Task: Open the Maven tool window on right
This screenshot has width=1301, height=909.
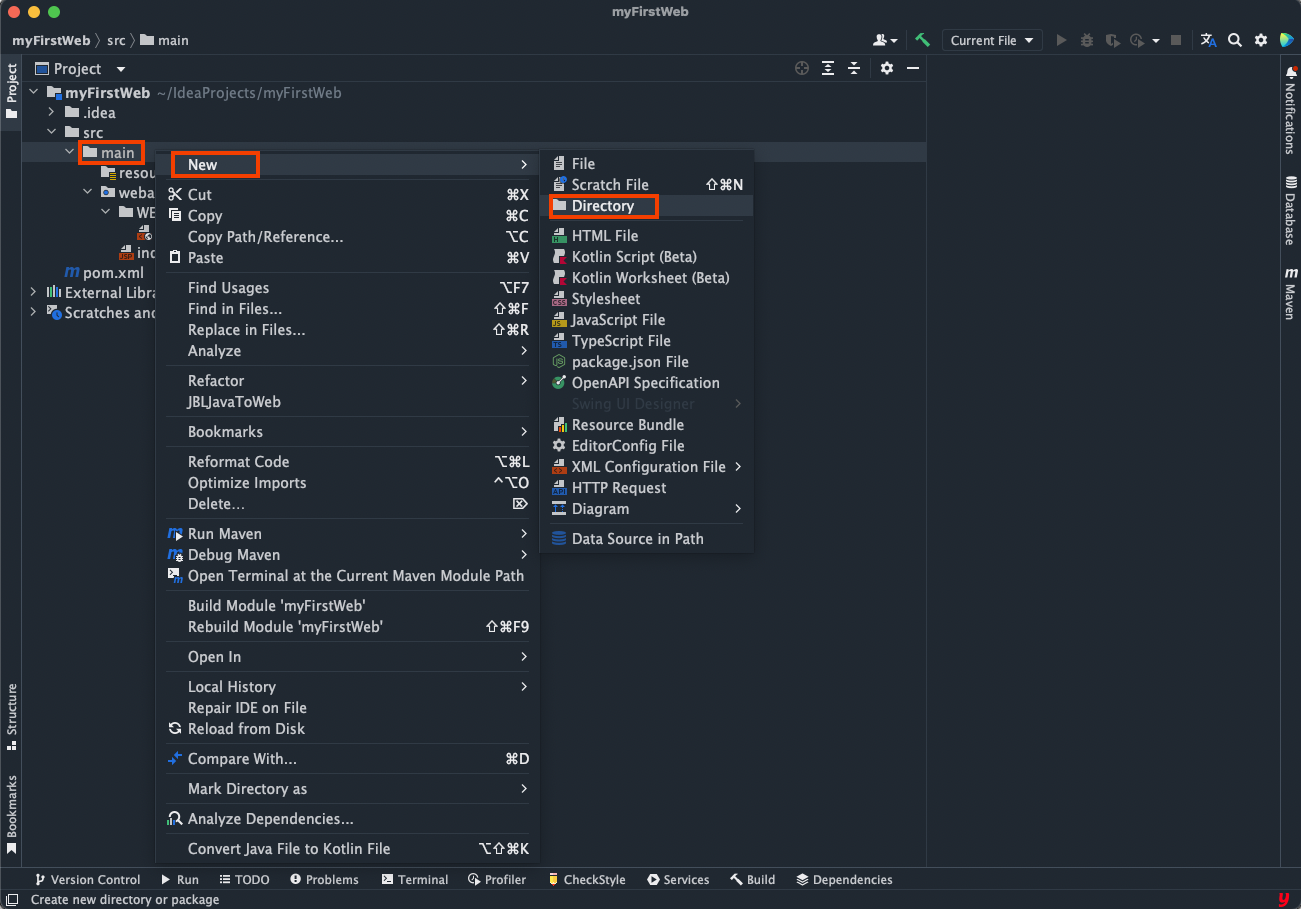Action: [x=1291, y=292]
